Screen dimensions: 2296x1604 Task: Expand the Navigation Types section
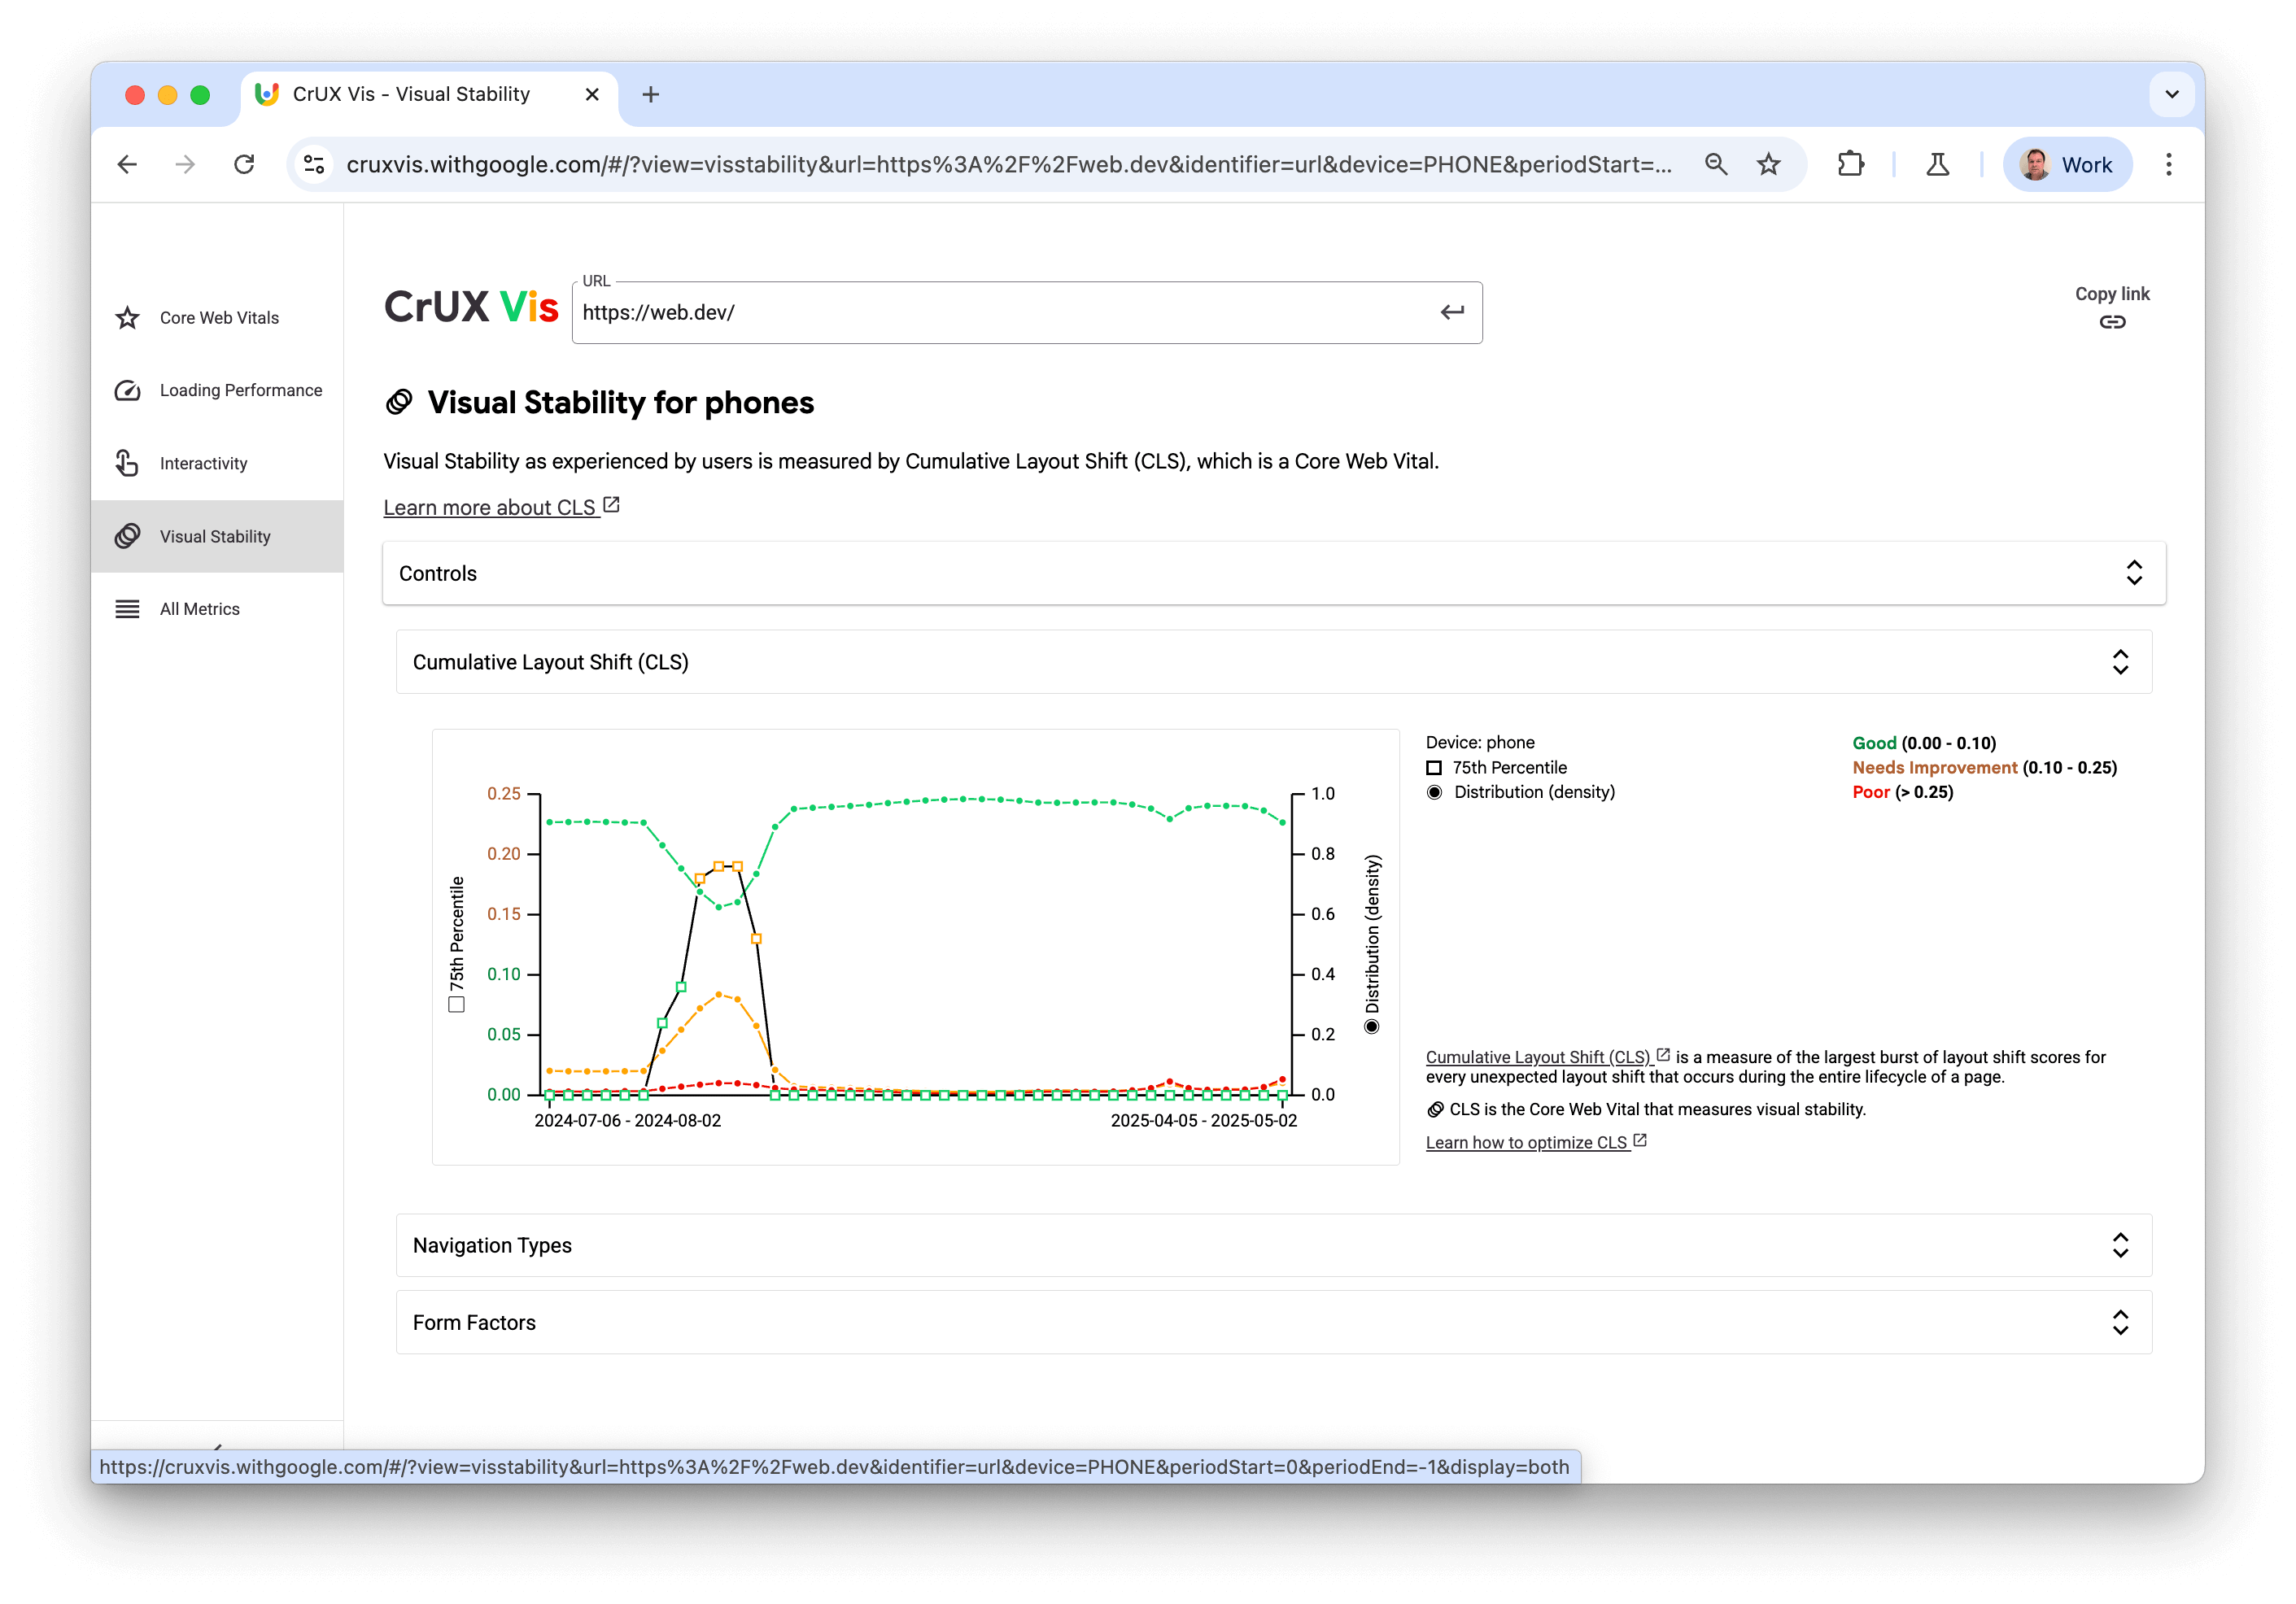point(2121,1245)
